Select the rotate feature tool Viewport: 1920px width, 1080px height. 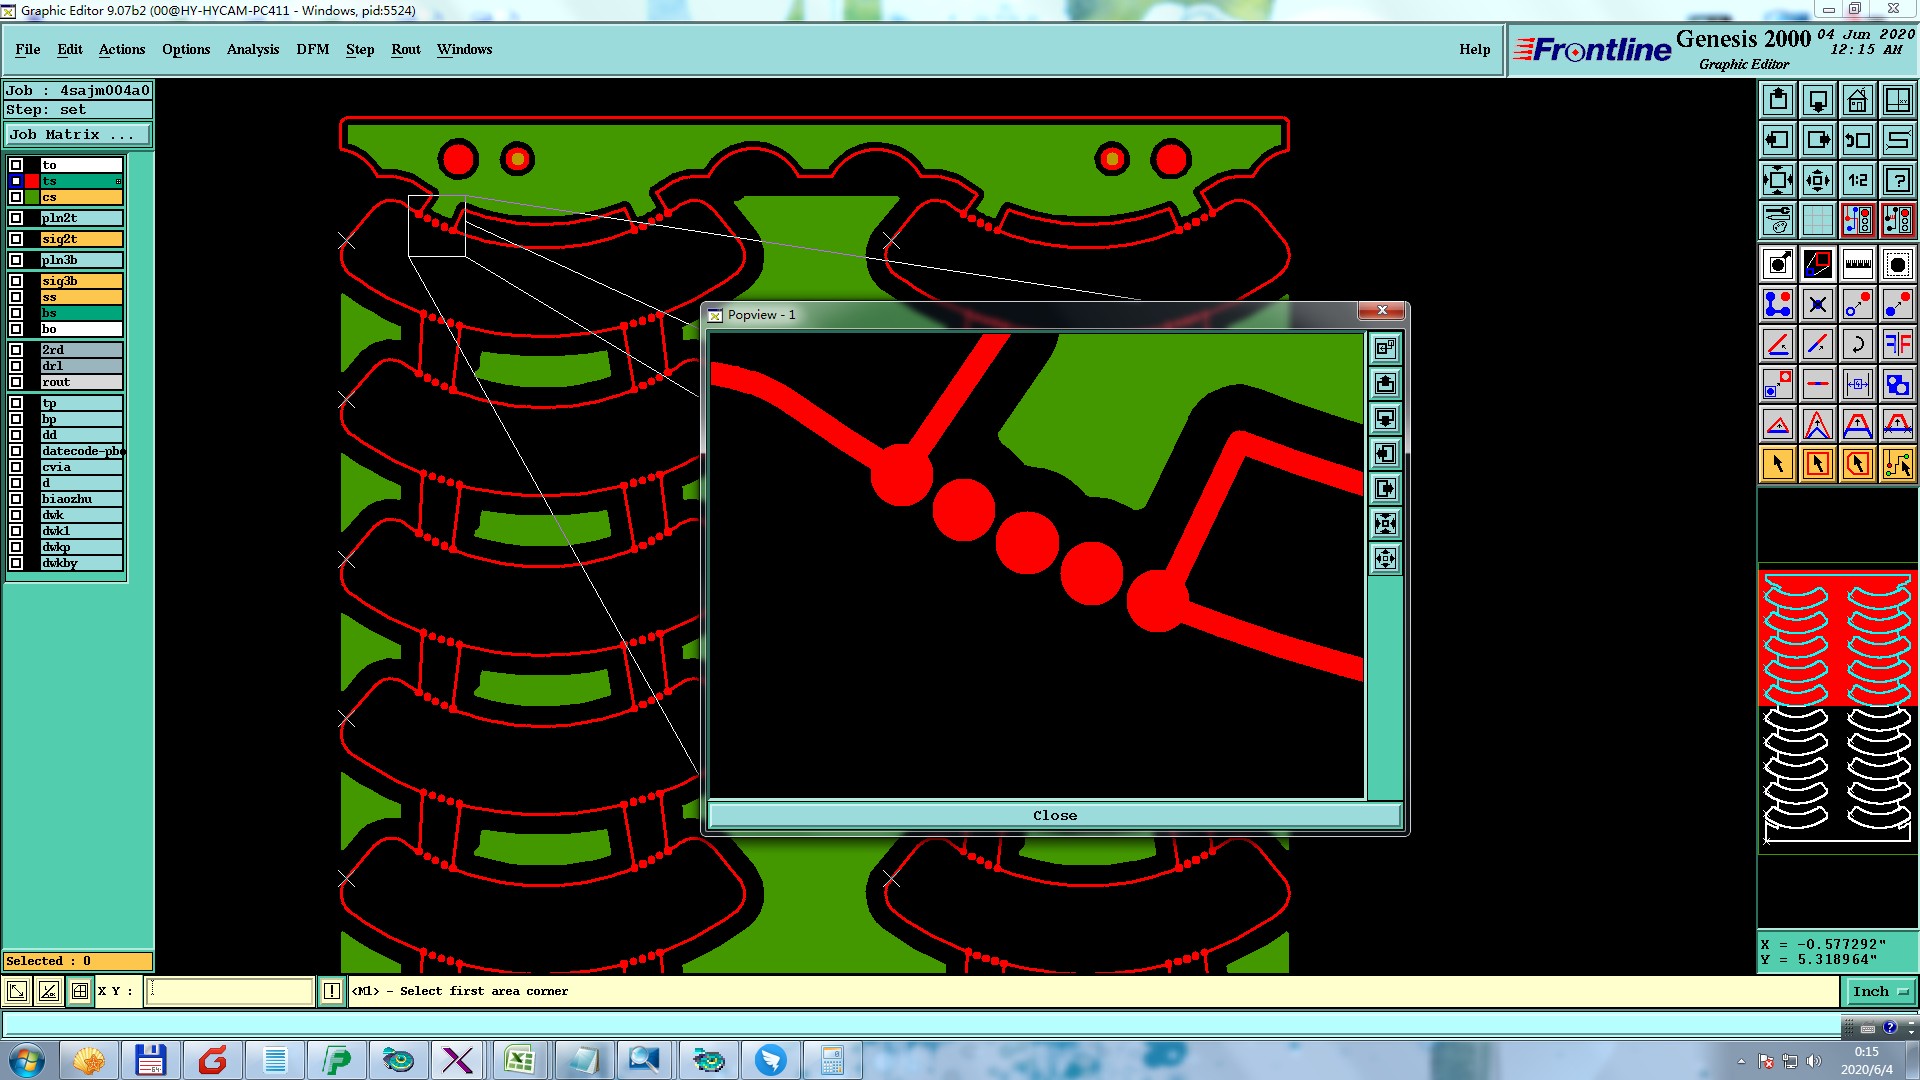pos(1857,344)
